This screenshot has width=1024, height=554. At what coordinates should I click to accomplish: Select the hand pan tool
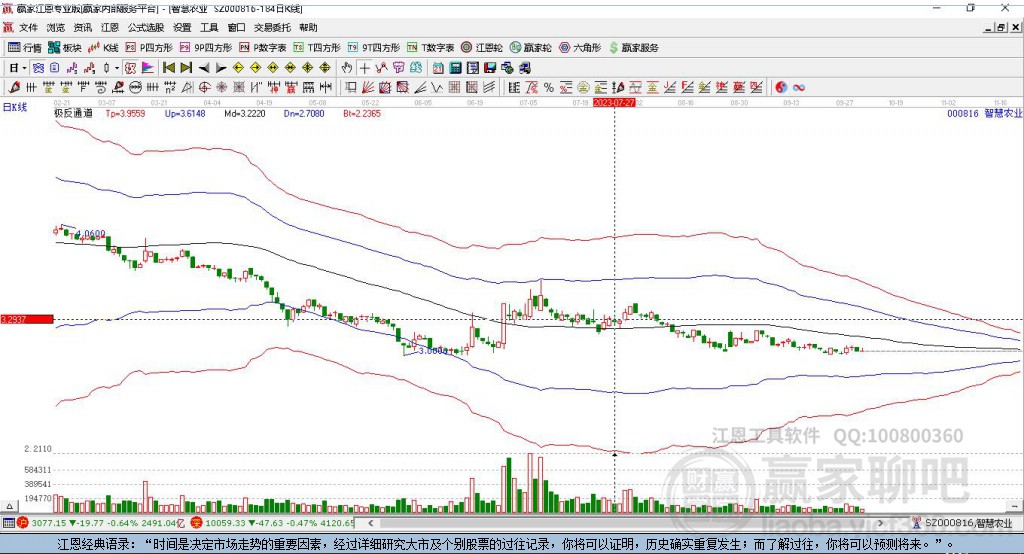coord(347,68)
